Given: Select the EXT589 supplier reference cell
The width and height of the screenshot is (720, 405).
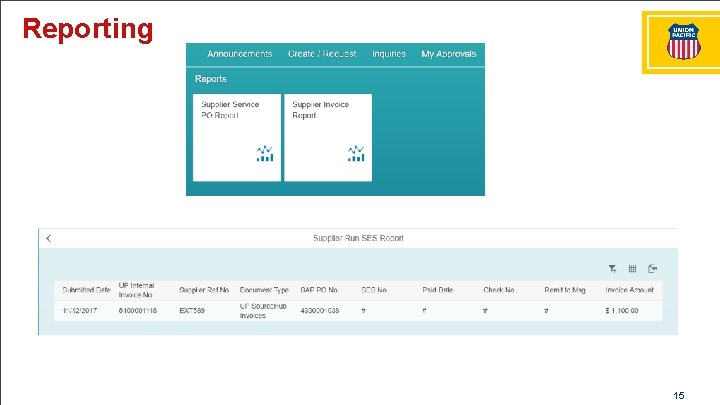Looking at the screenshot, I should 192,311.
